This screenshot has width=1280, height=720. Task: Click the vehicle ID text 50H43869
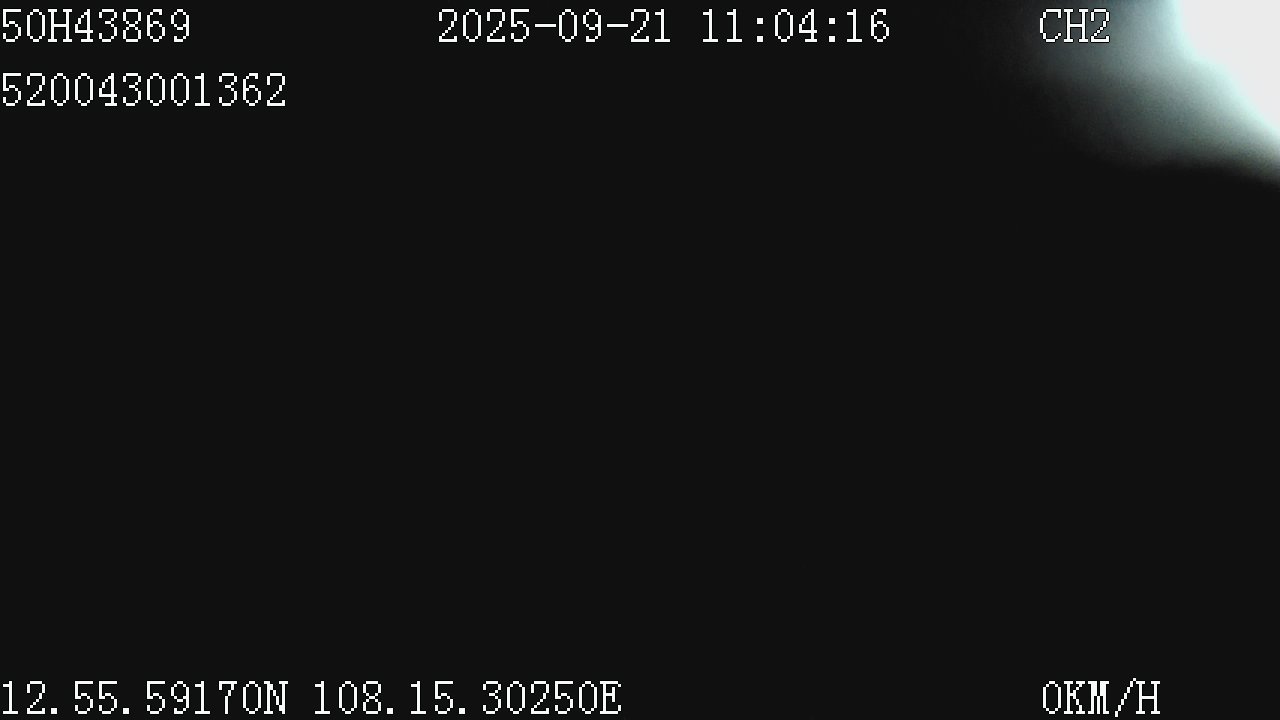(x=95, y=27)
